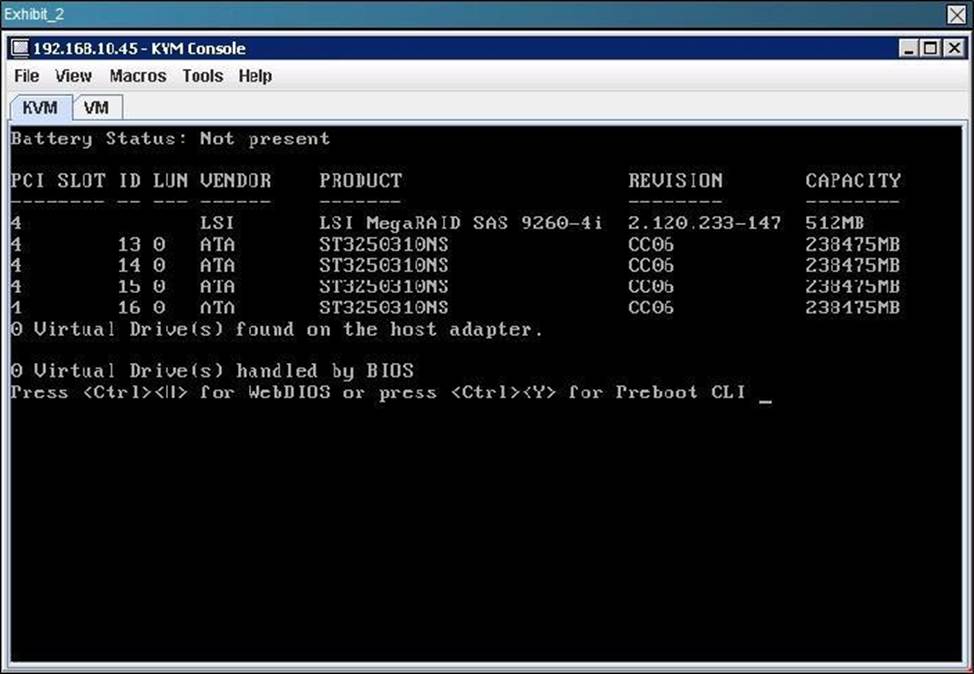Image resolution: width=974 pixels, height=674 pixels.
Task: Open the Macros menu
Action: coord(138,76)
